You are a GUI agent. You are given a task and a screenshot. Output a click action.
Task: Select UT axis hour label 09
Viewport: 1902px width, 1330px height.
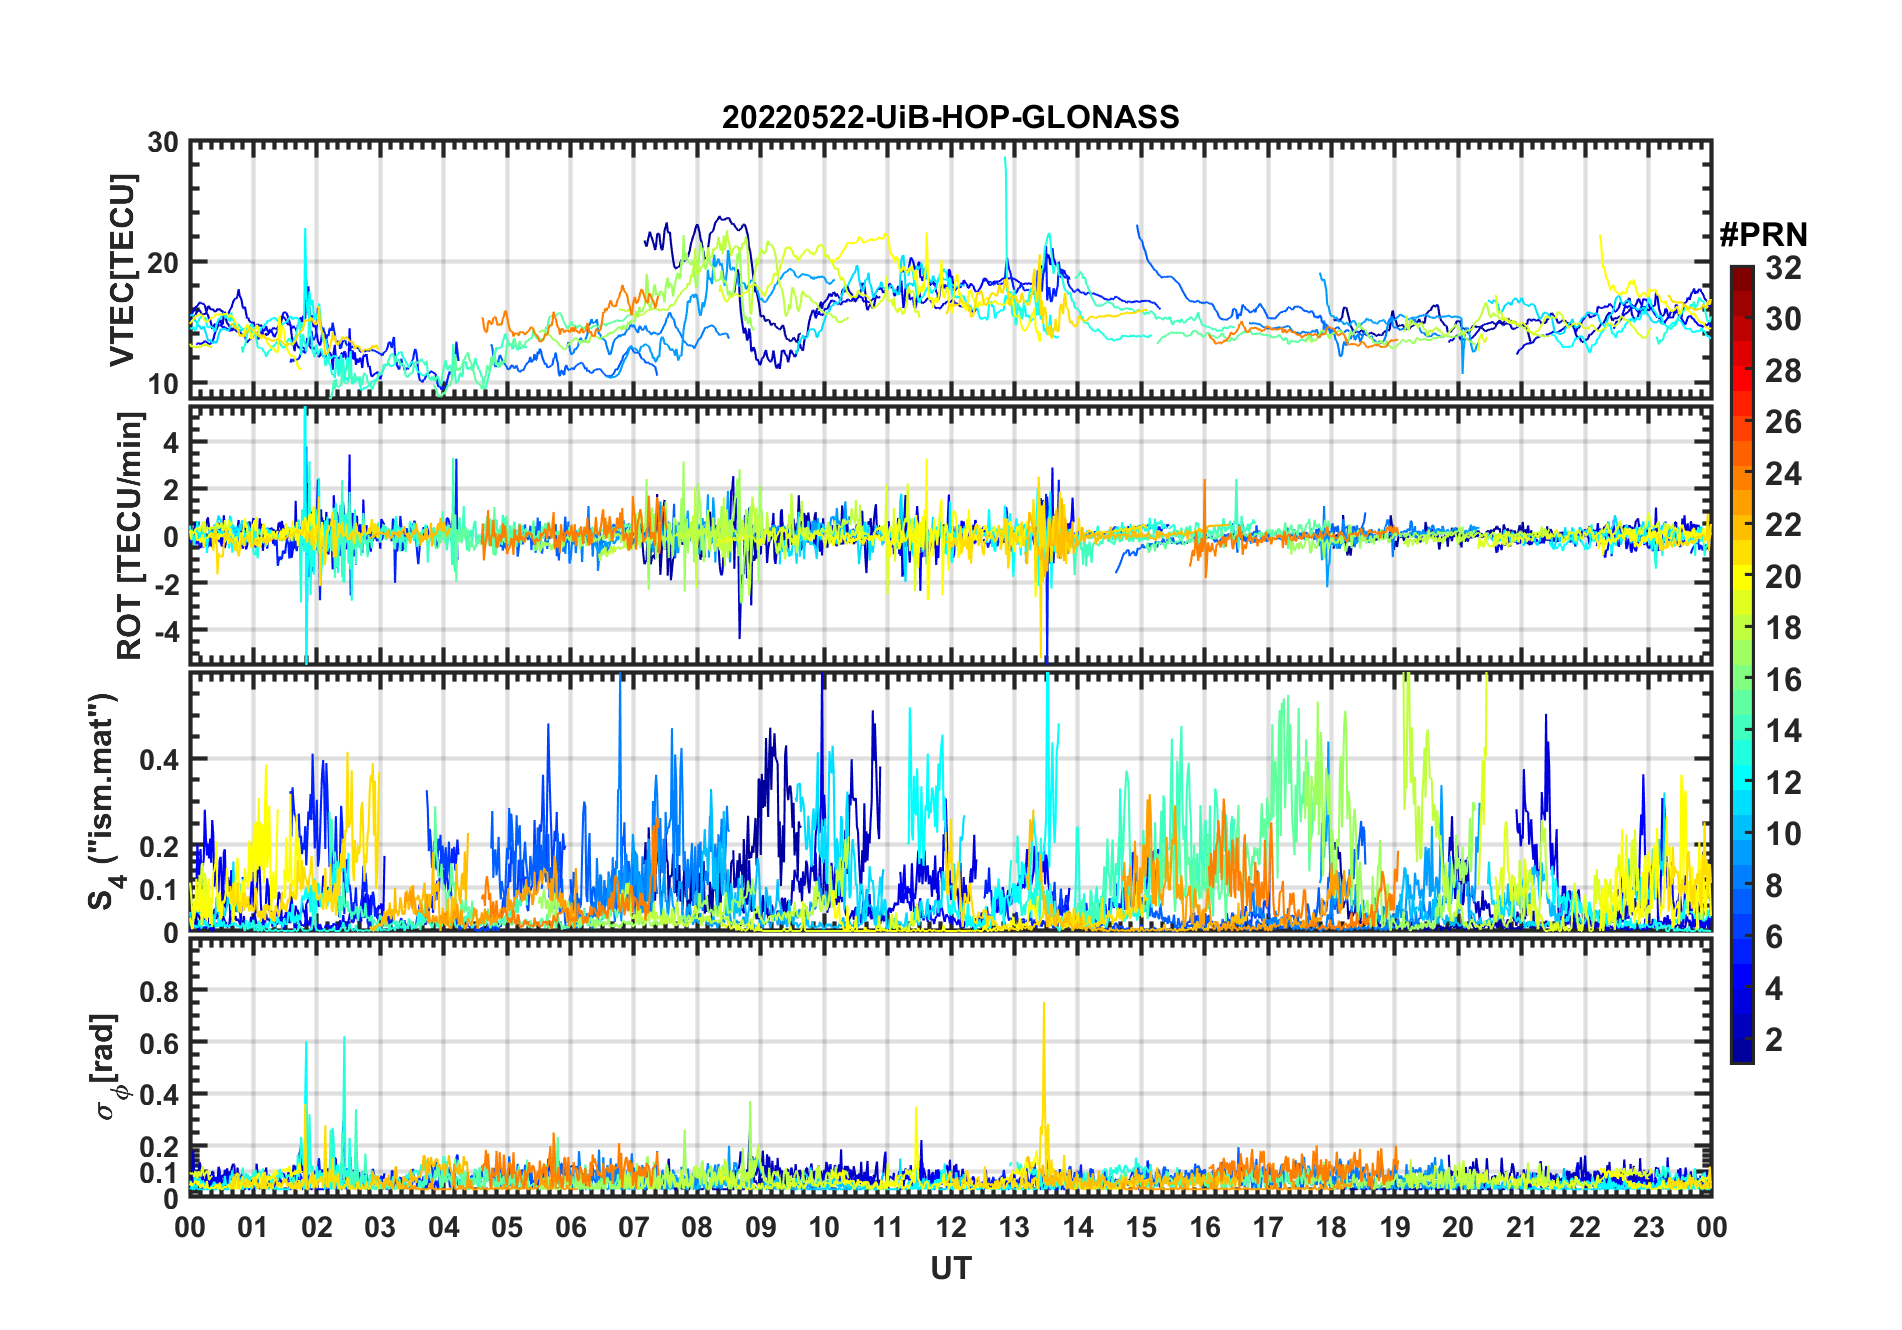pyautogui.click(x=761, y=1227)
